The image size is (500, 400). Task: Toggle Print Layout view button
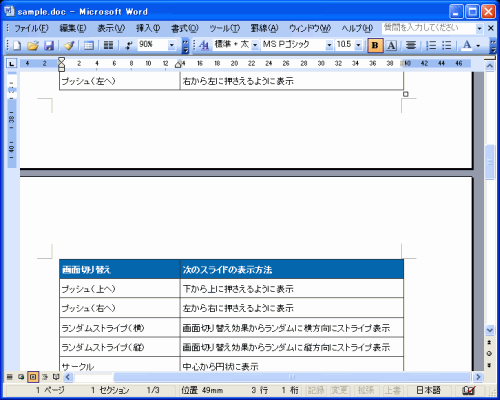pyautogui.click(x=33, y=377)
